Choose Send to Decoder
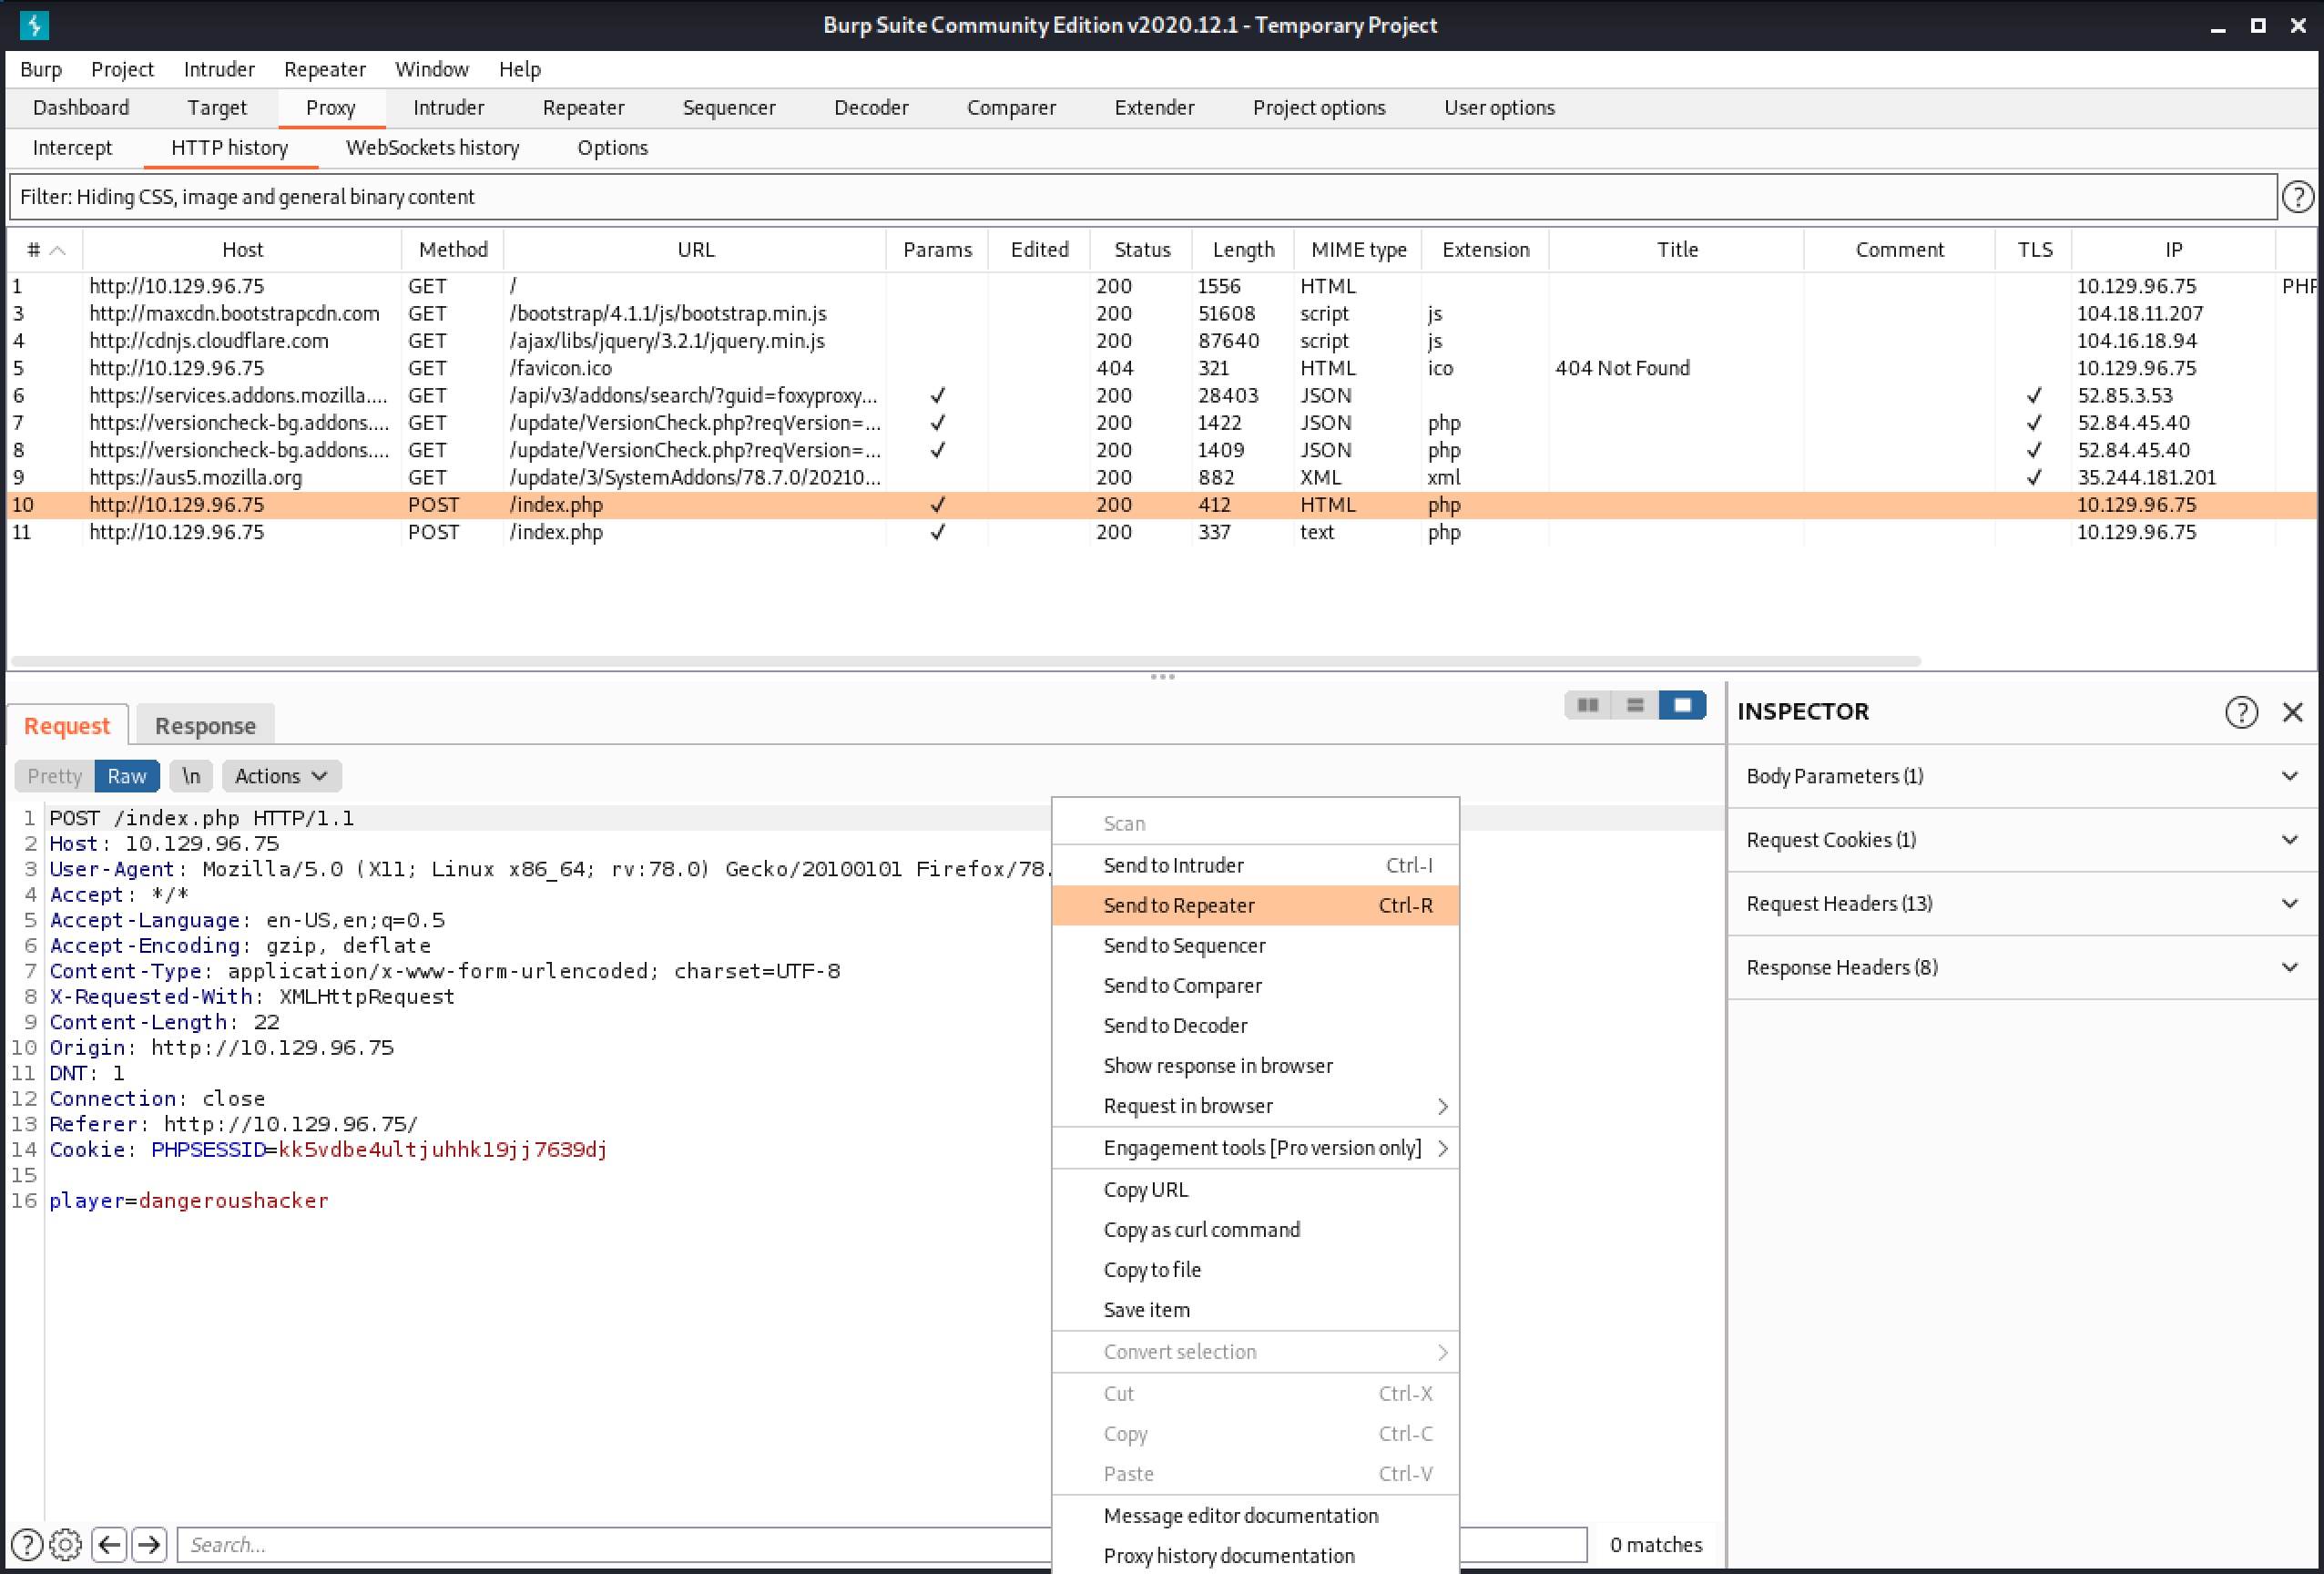Screen dimensions: 2324x1574 pyautogui.click(x=1256, y=1026)
